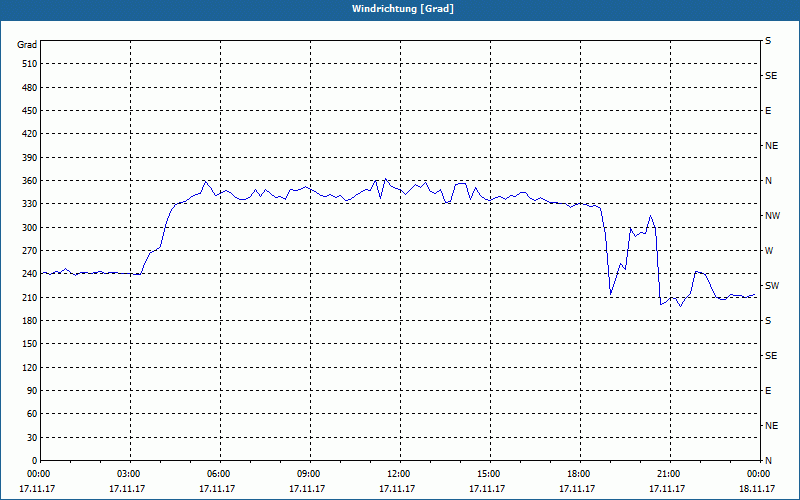Click the 17.11.17 date under 06:00

217,489
